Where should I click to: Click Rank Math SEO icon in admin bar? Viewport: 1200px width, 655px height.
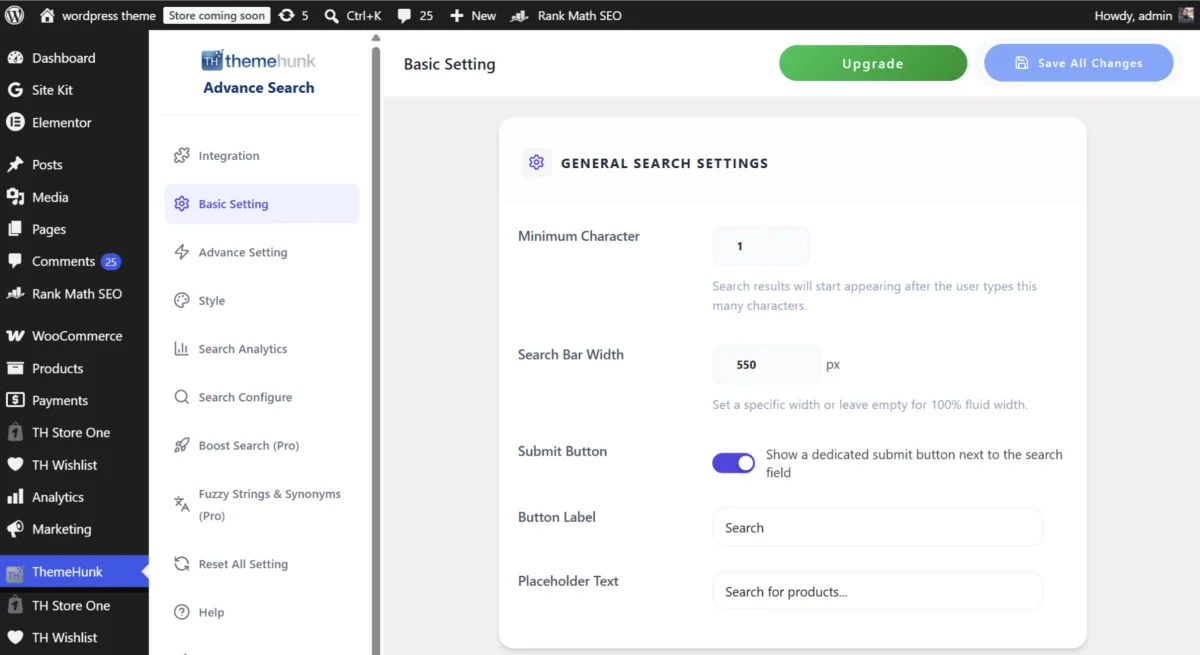519,16
